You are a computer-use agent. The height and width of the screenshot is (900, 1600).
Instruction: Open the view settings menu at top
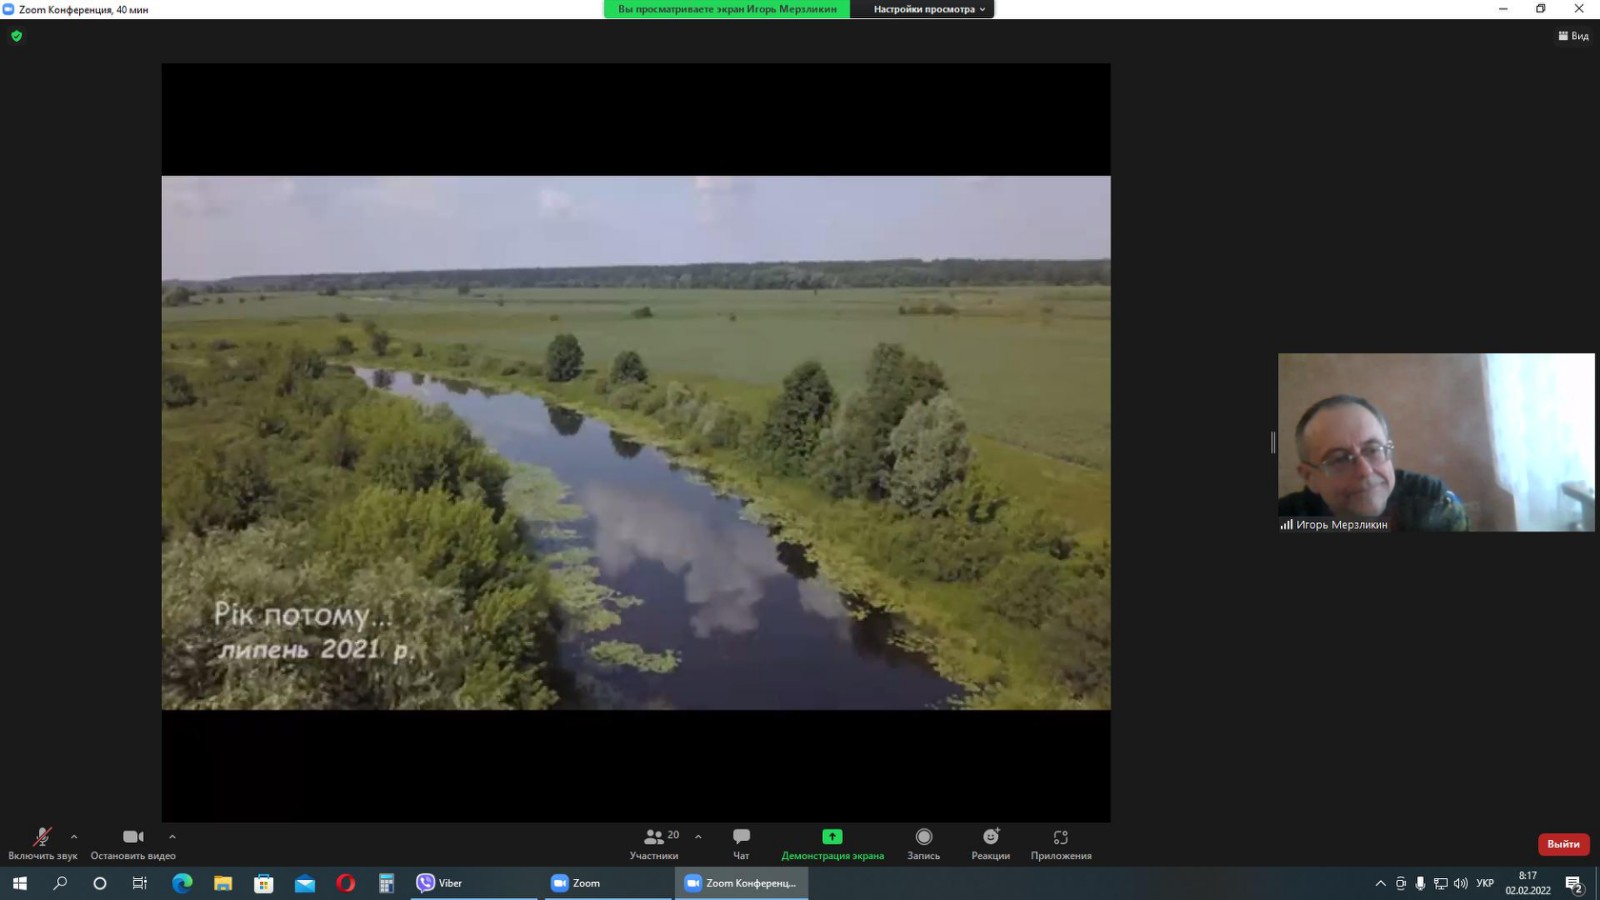(x=928, y=9)
